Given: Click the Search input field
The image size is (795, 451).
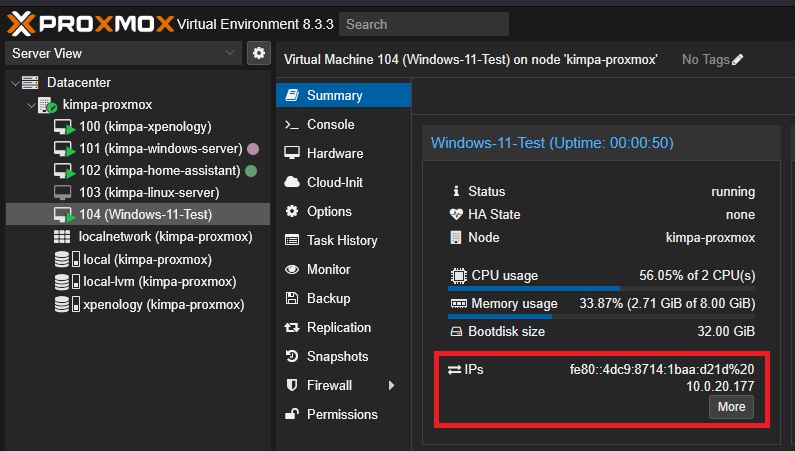Looking at the screenshot, I should 423,24.
